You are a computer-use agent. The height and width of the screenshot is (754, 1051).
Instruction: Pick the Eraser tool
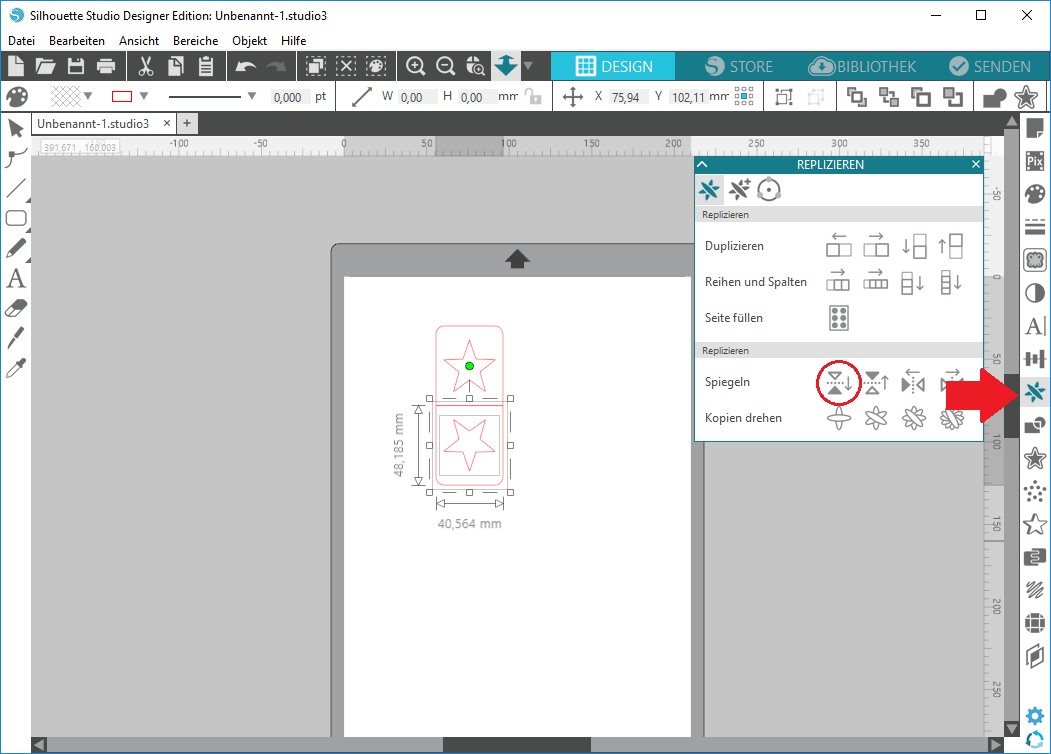(15, 309)
